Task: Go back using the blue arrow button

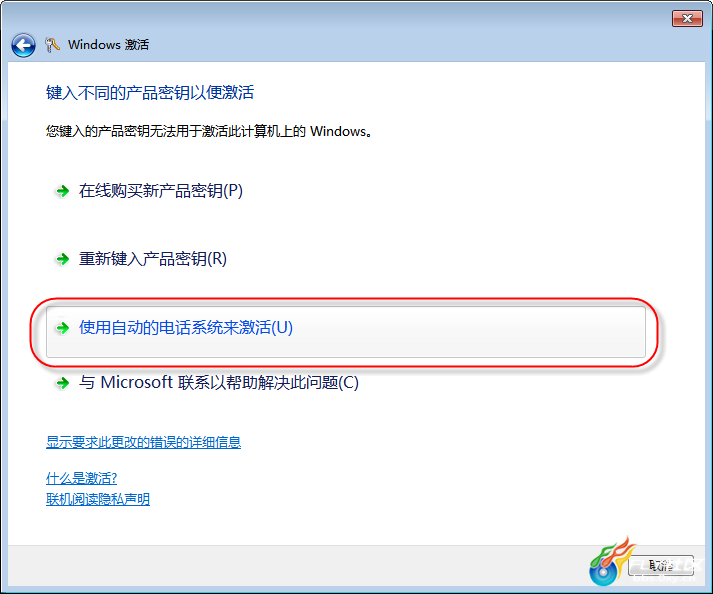Action: tap(23, 45)
